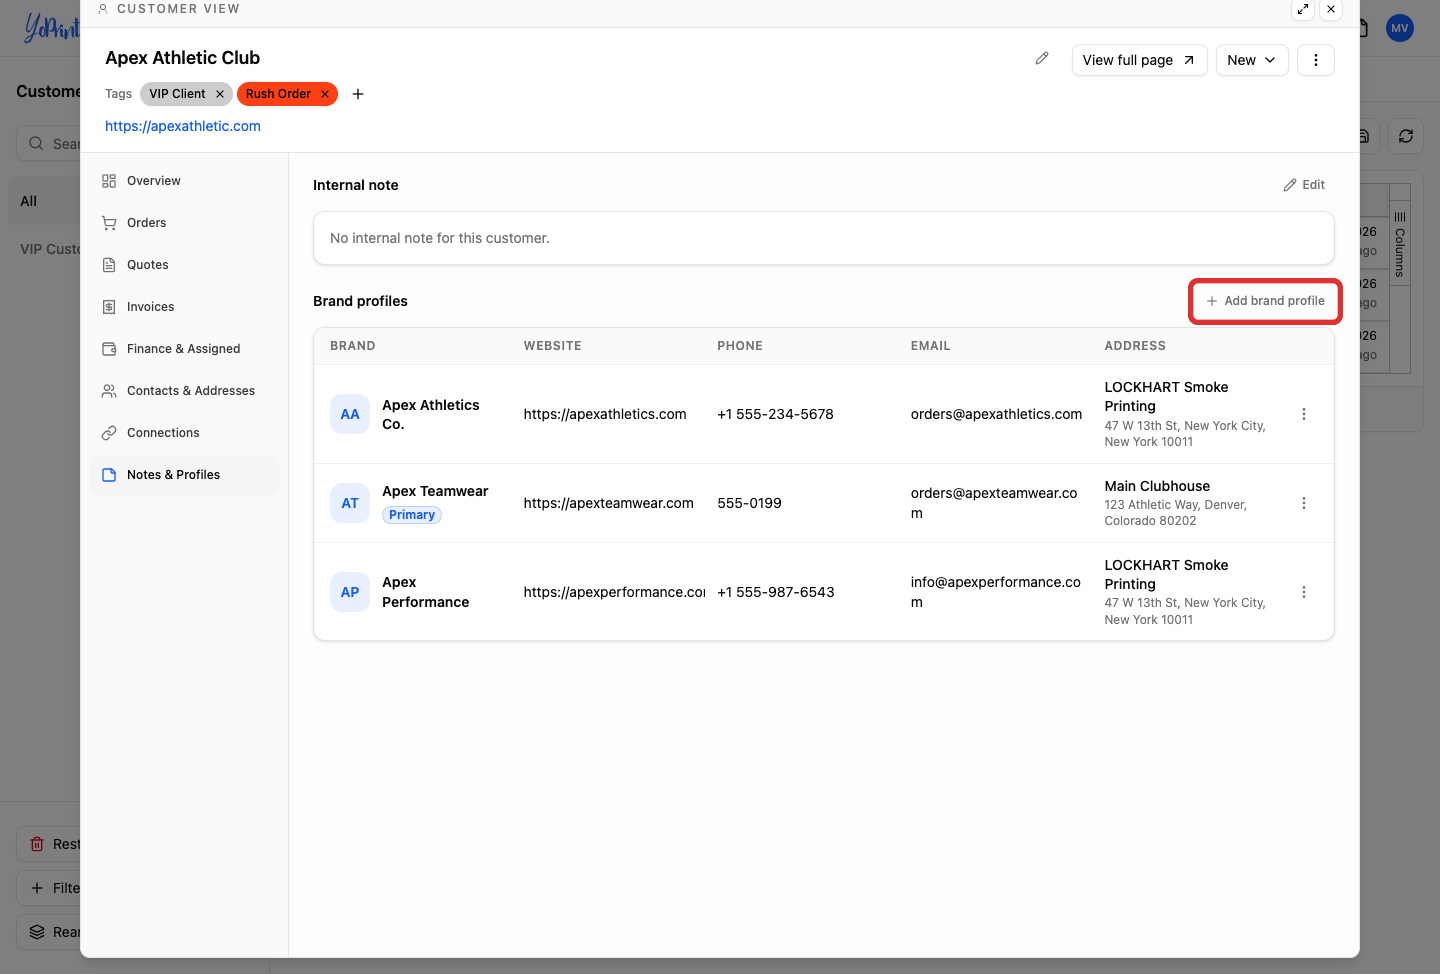Screen dimensions: 1440x974
Task: Close the customer view panel
Action: point(1330,9)
